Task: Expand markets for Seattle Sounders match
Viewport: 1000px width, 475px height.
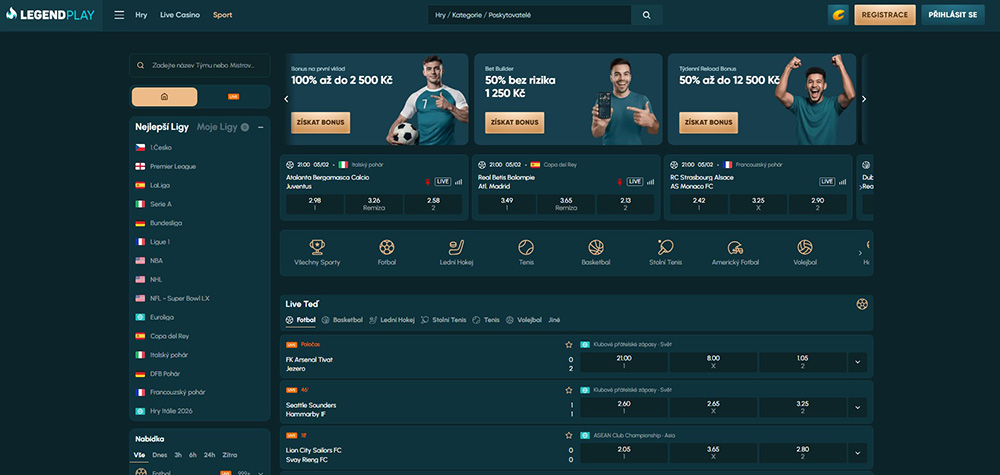Action: point(857,407)
